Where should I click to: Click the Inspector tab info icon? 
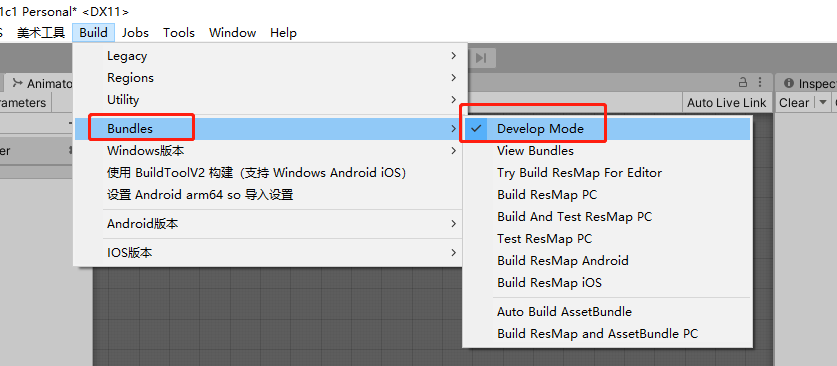[x=788, y=83]
